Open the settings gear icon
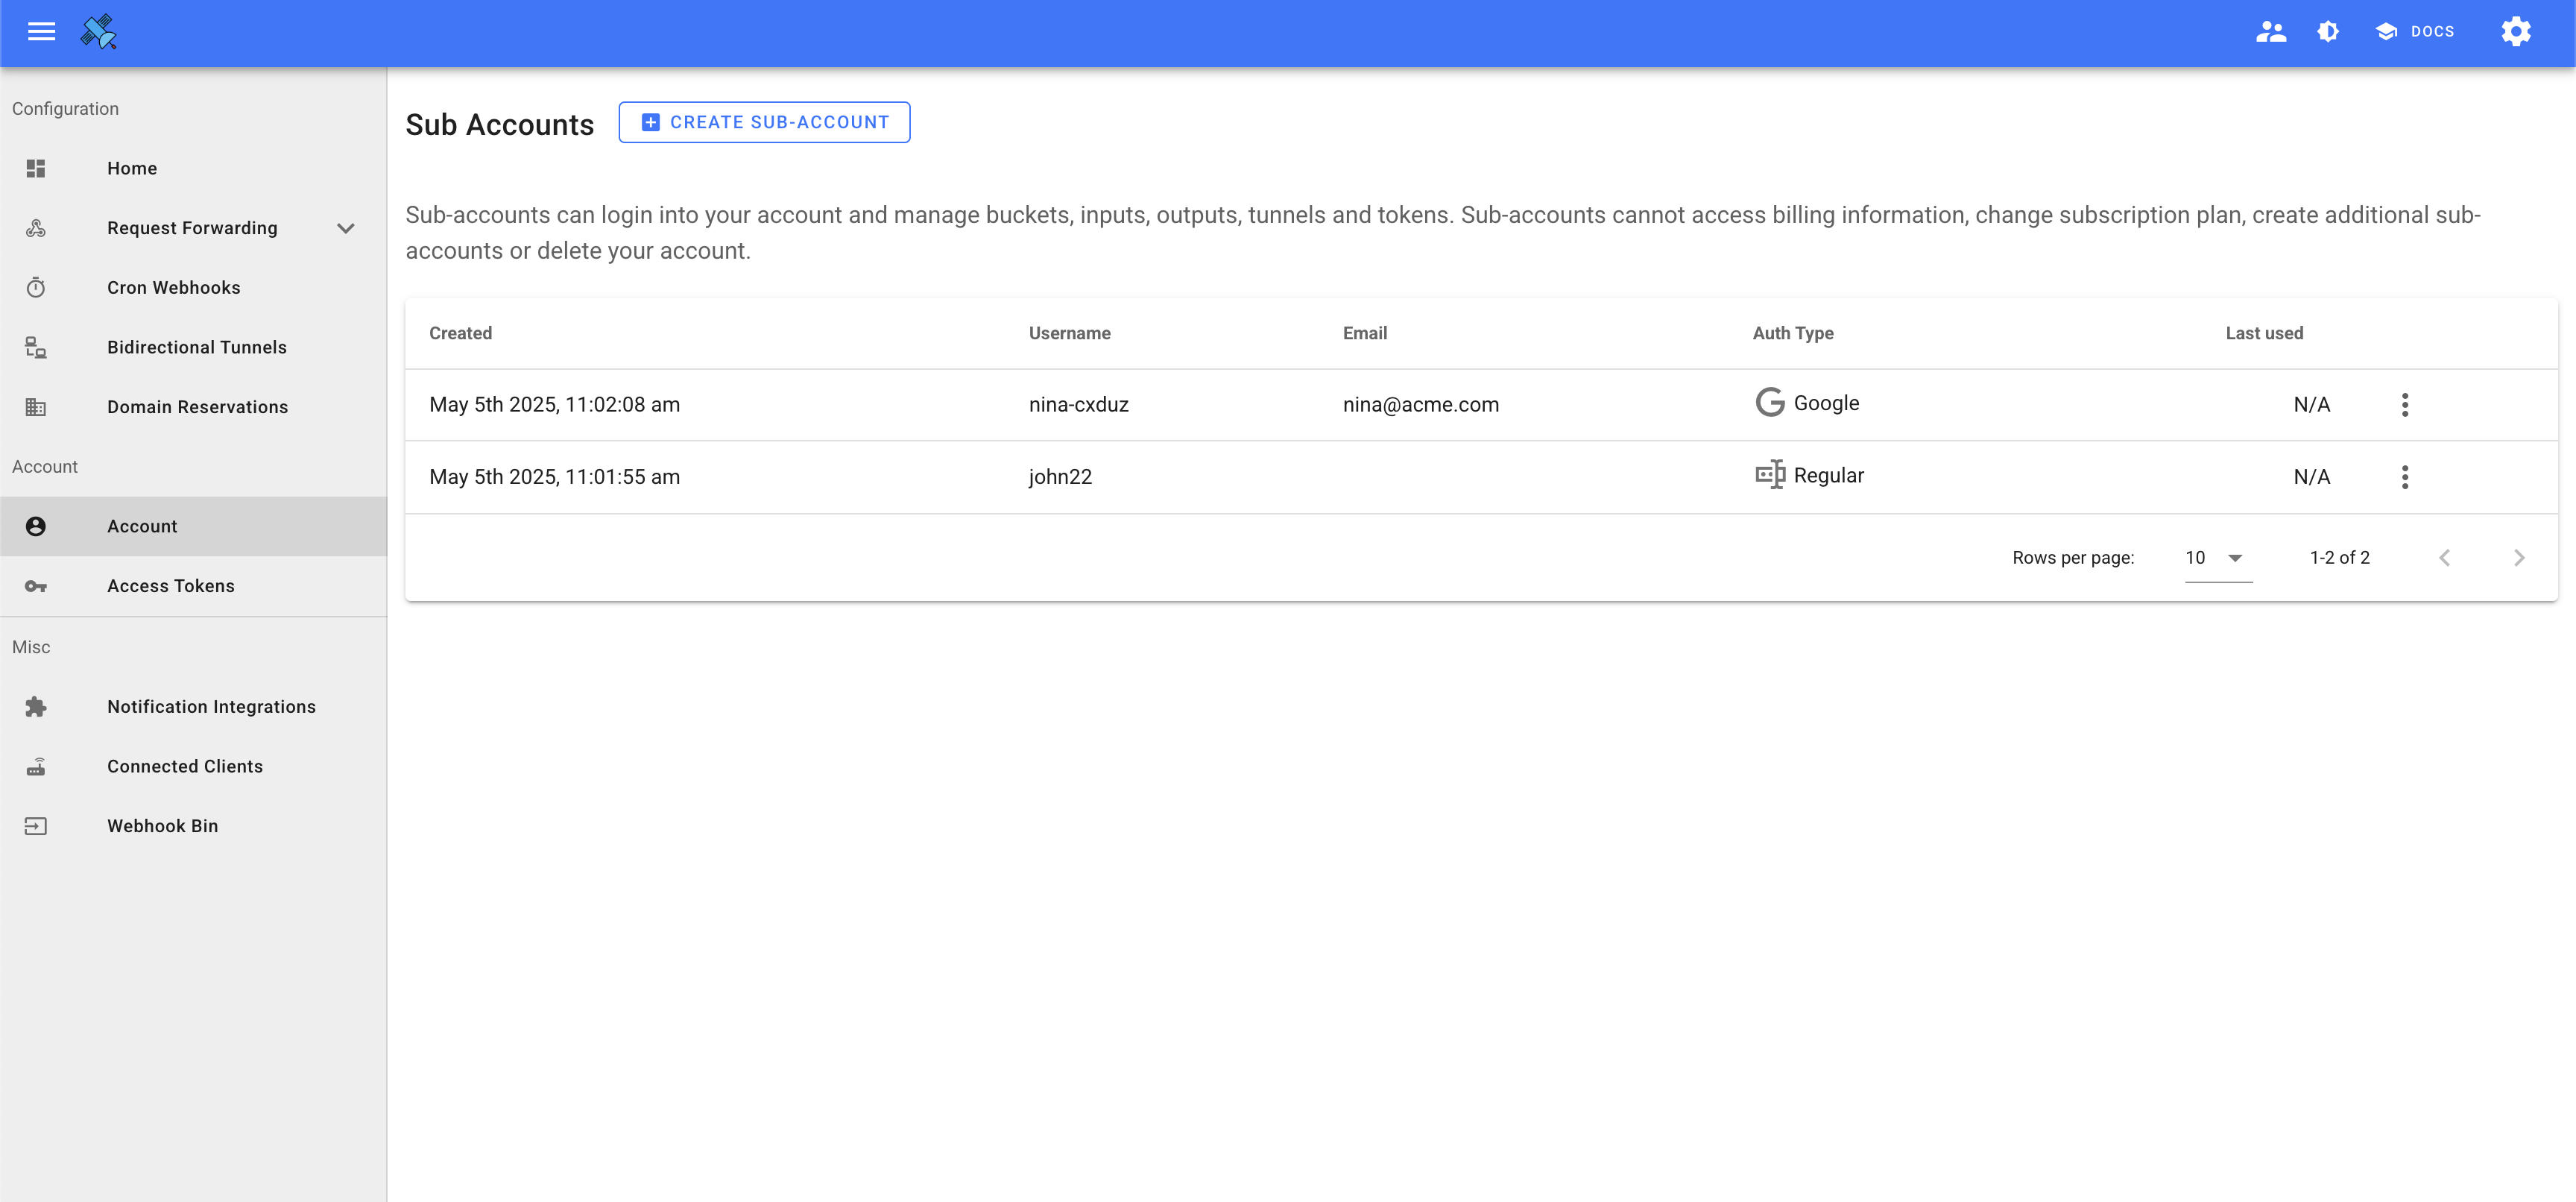 [2516, 32]
